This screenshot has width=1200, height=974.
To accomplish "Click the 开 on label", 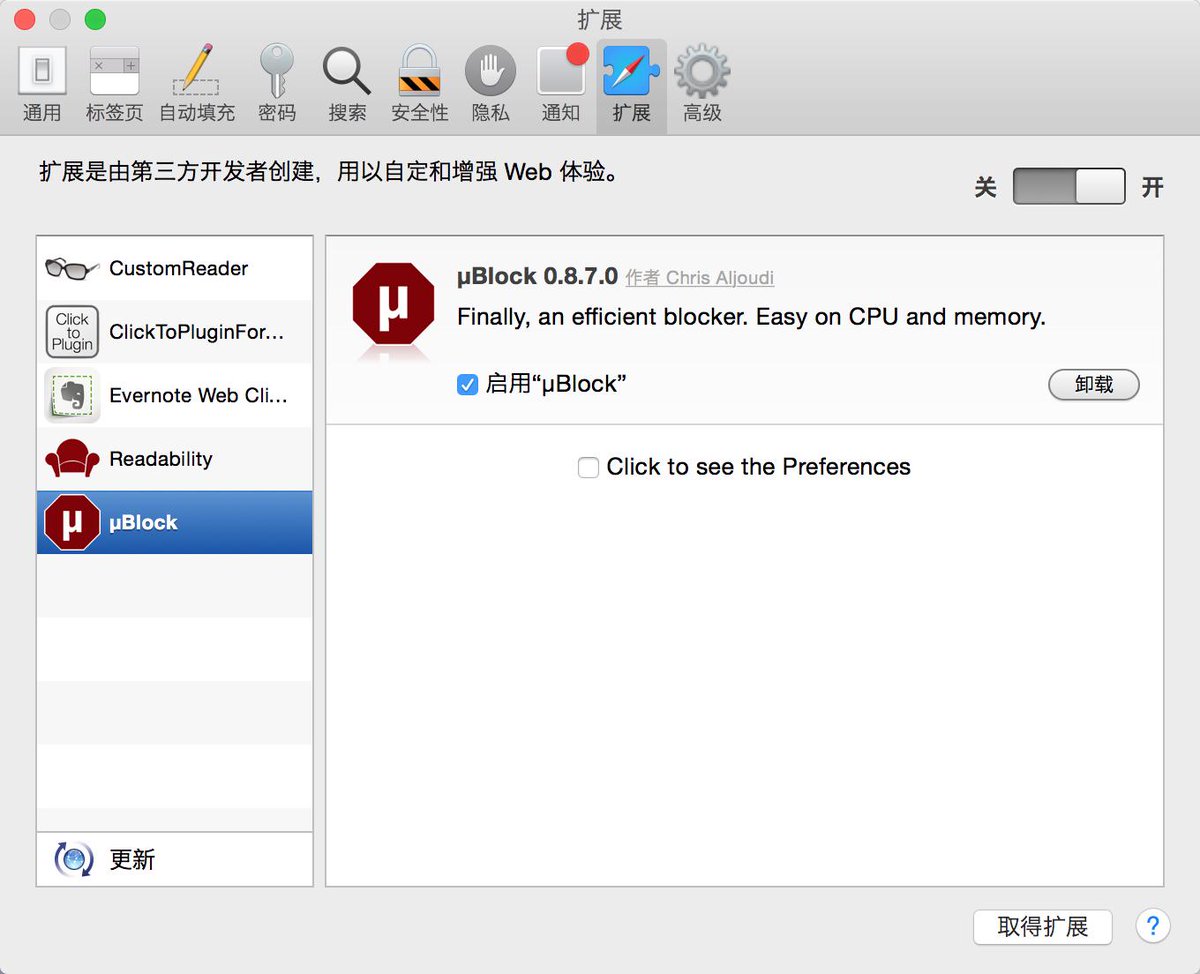I will pos(1153,187).
